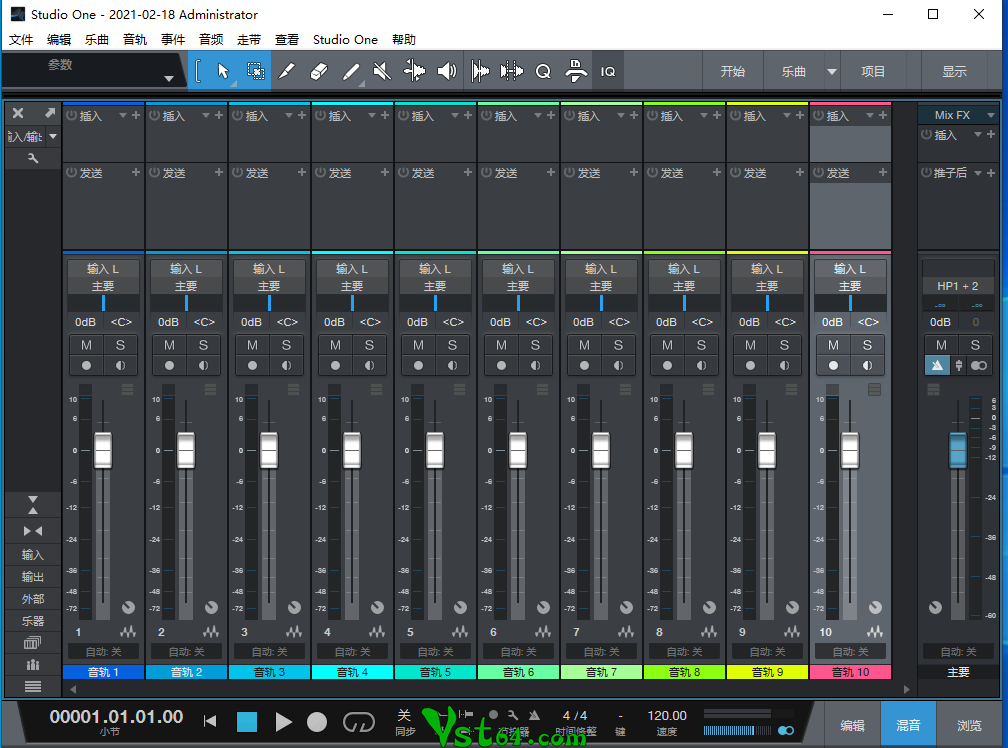
Task: Open the 浏览 browse panel
Action: click(x=969, y=725)
